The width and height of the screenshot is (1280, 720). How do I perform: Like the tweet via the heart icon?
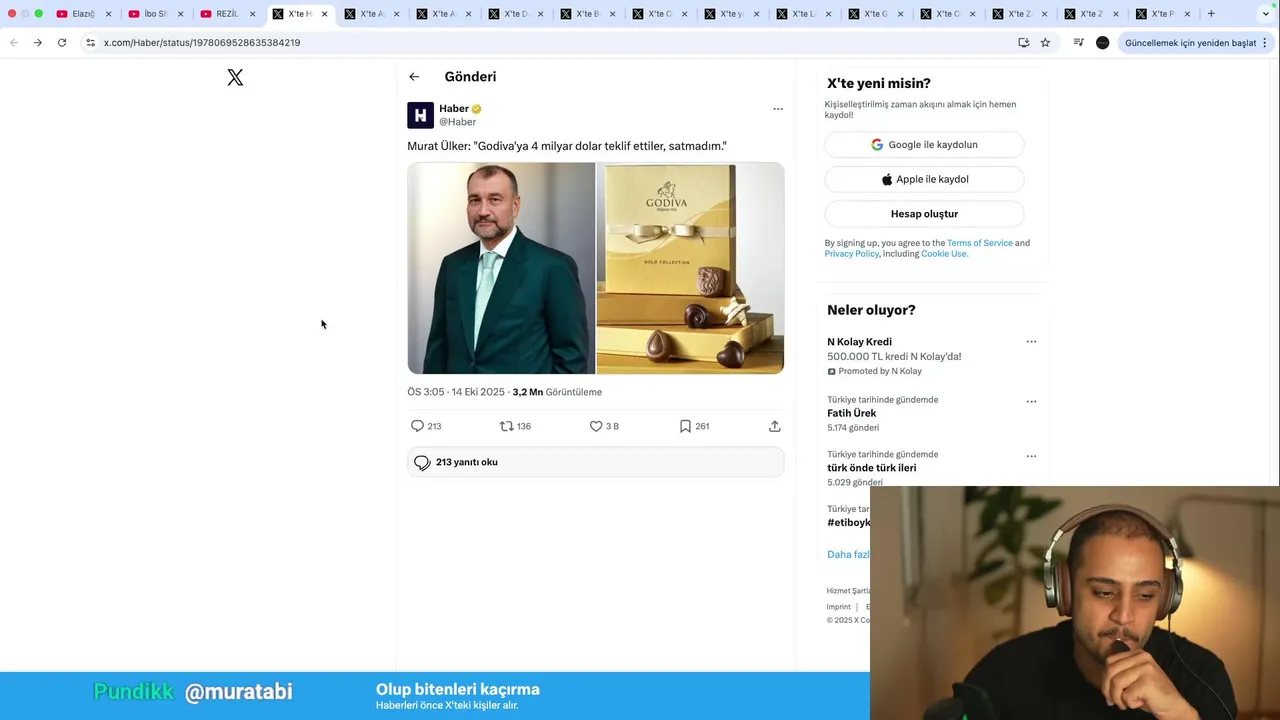pos(596,426)
